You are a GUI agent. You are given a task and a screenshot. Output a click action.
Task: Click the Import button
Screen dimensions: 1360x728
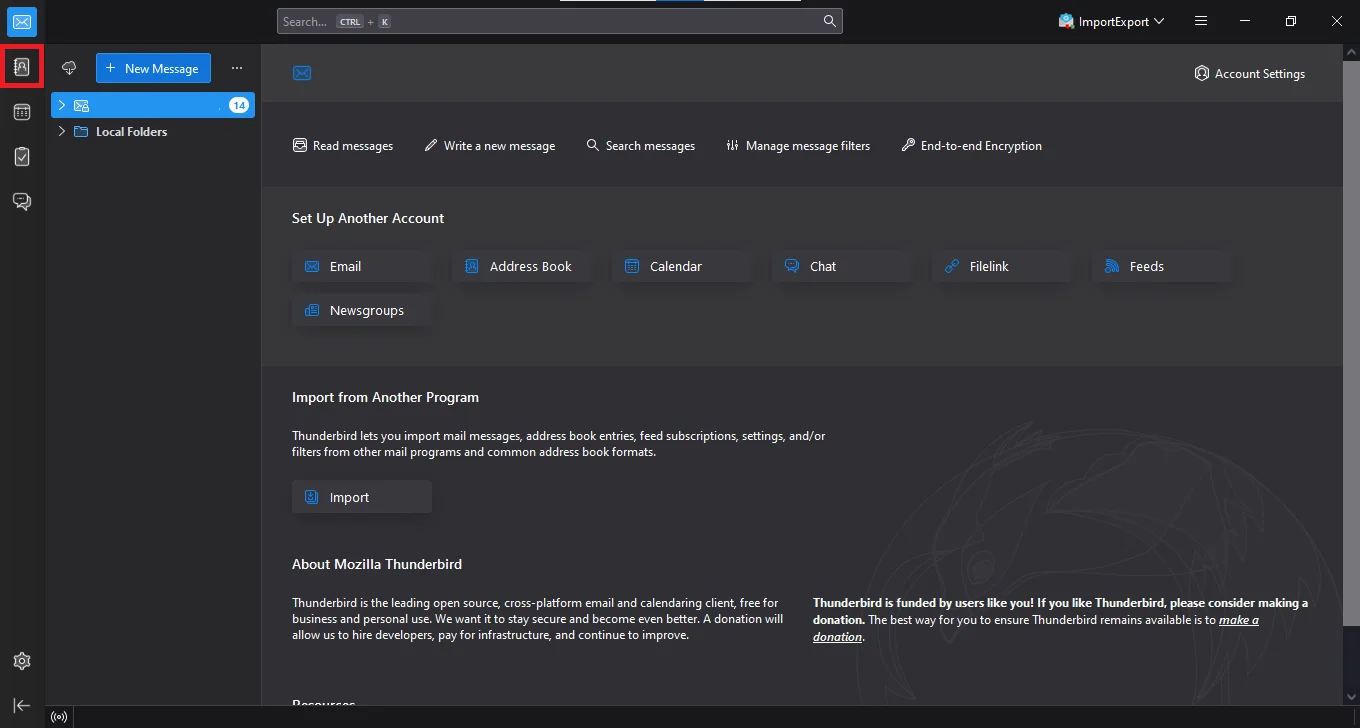[x=362, y=497]
